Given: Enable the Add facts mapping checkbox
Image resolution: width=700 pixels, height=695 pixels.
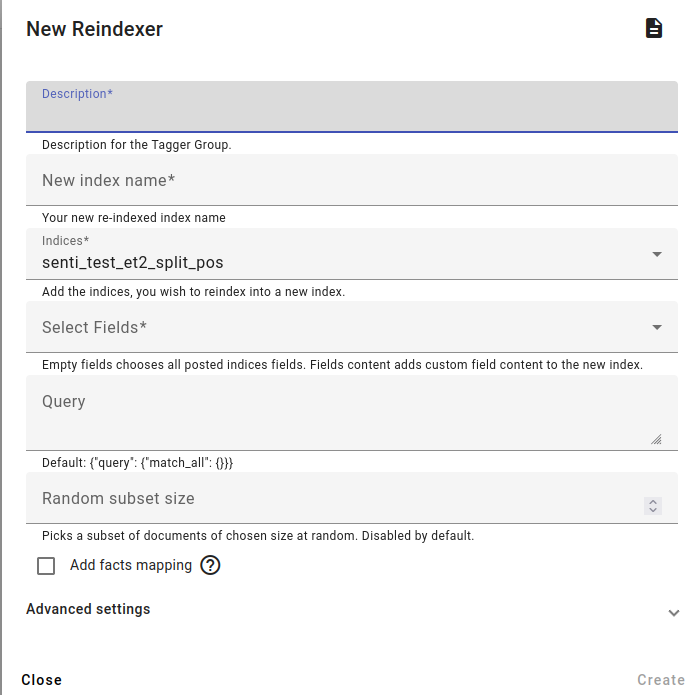Looking at the screenshot, I should [x=46, y=566].
